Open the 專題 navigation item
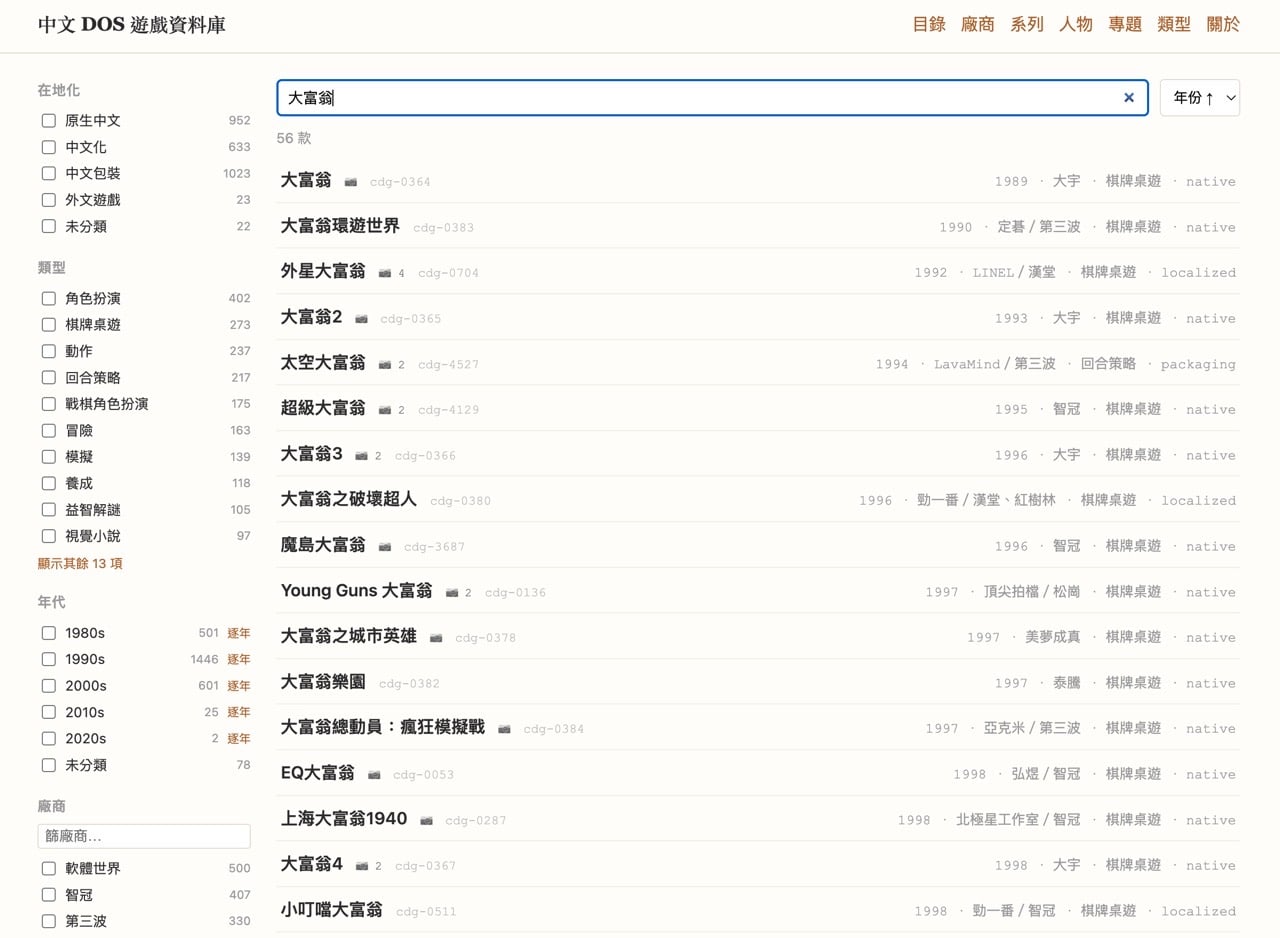 (x=1125, y=24)
